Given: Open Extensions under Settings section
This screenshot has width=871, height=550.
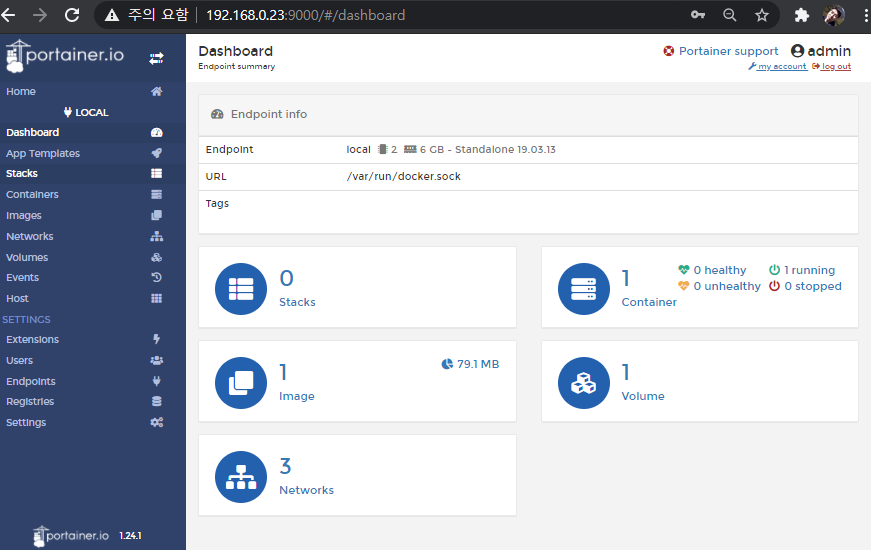Looking at the screenshot, I should coord(33,339).
